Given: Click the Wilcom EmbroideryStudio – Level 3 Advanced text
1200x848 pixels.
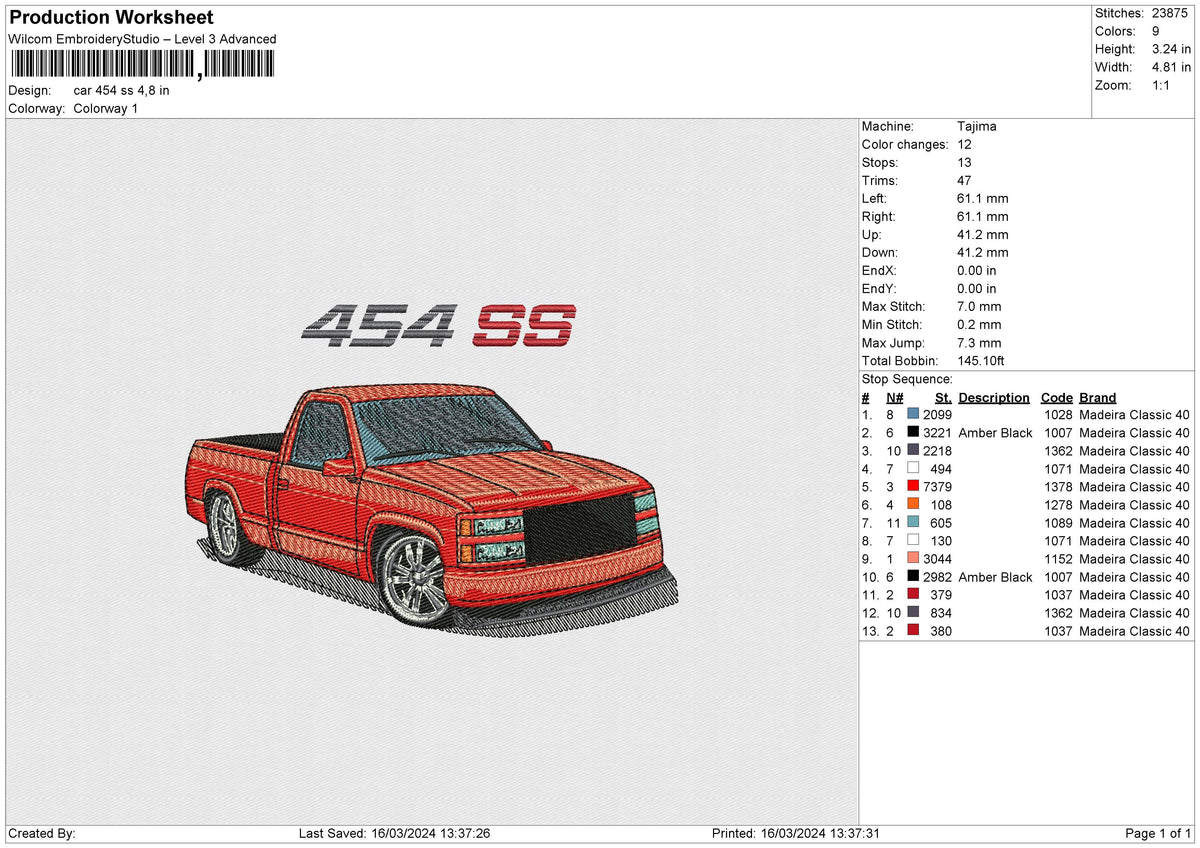Looking at the screenshot, I should [x=142, y=39].
